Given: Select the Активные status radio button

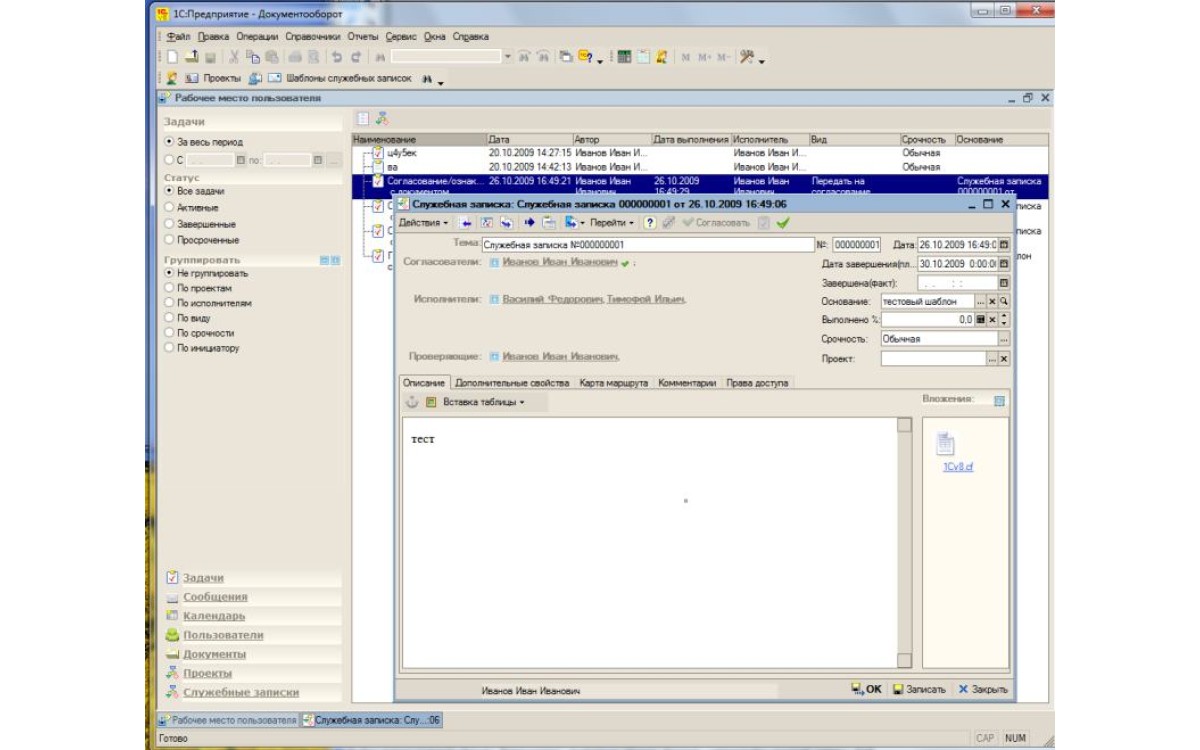Looking at the screenshot, I should pos(169,207).
